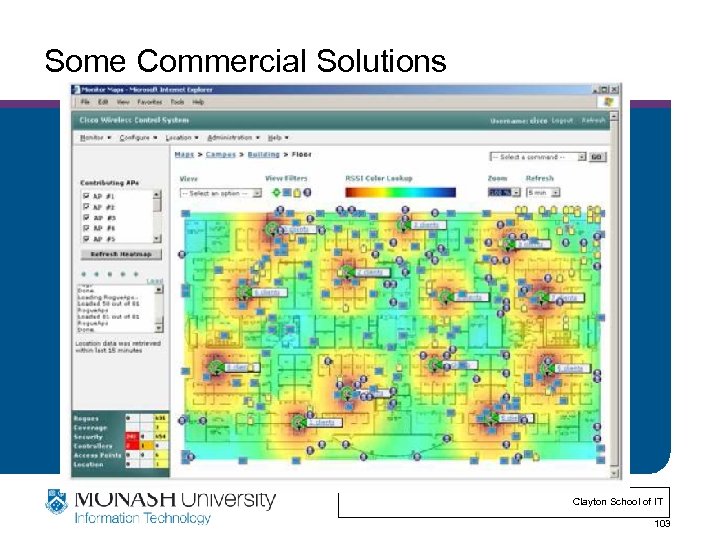Expand the Location menu

(x=182, y=138)
